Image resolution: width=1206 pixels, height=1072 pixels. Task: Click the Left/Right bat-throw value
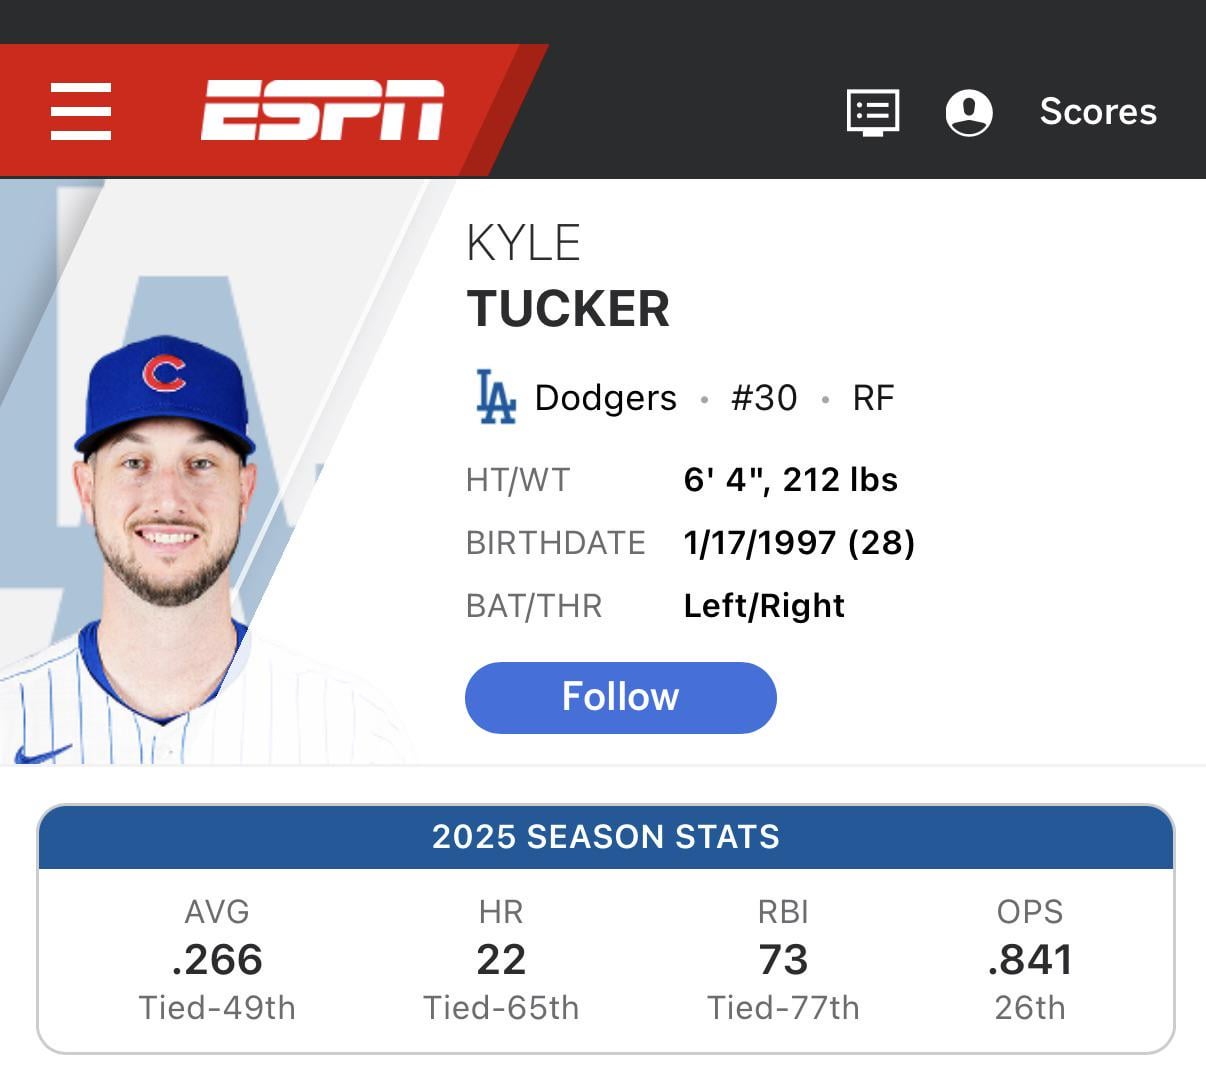point(764,606)
